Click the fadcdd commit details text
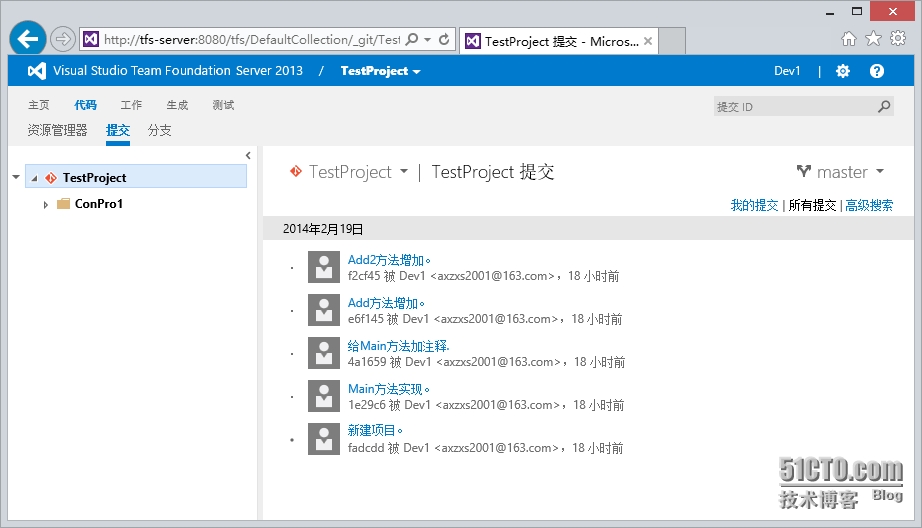Viewport: 922px width, 528px height. (x=485, y=448)
